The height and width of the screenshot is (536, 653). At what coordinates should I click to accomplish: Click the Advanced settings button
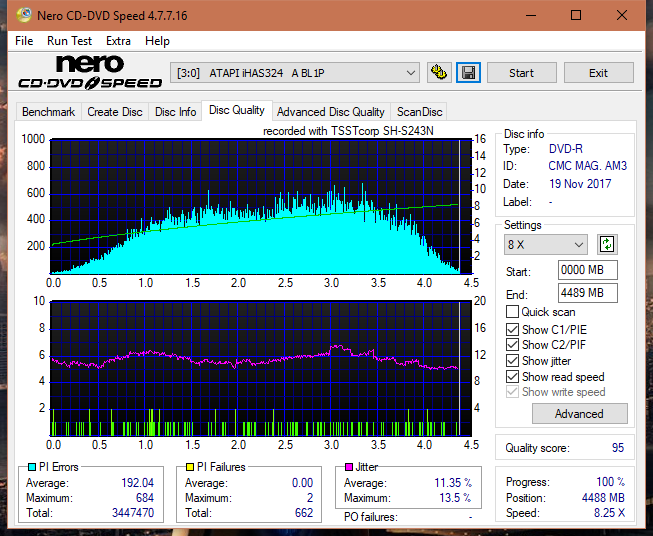579,414
